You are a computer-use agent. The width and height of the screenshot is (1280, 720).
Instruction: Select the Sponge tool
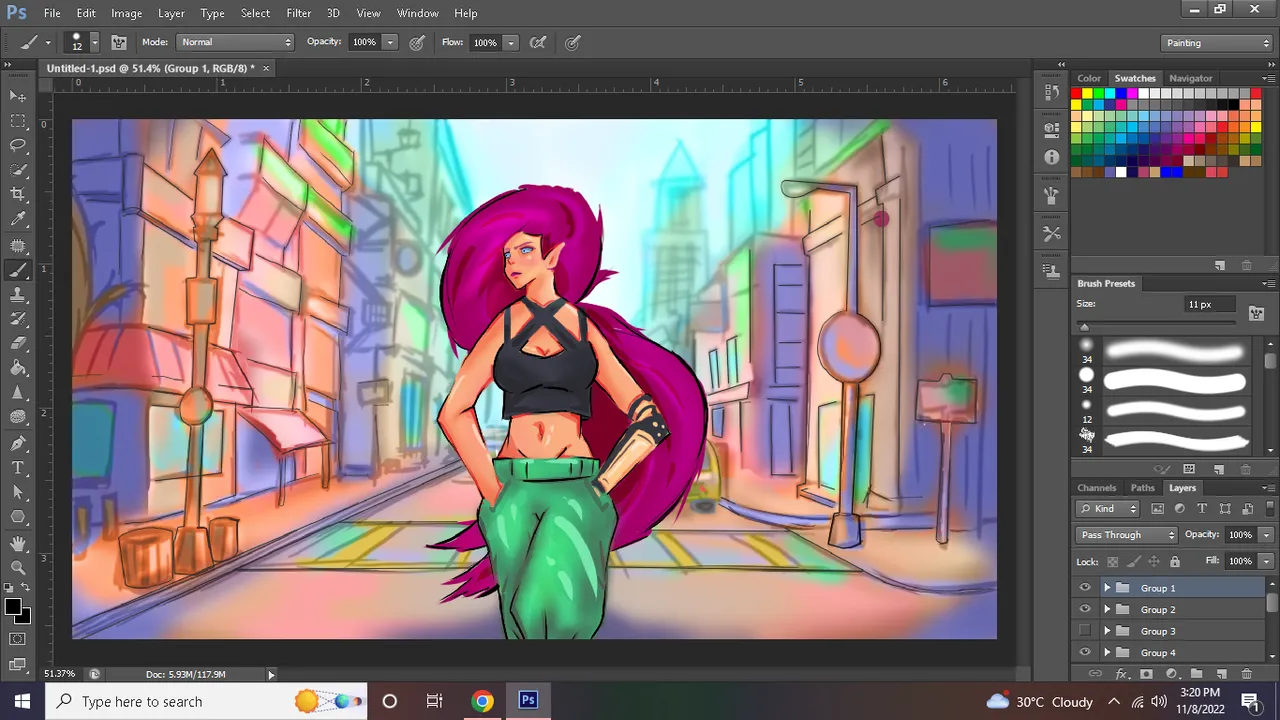point(18,417)
